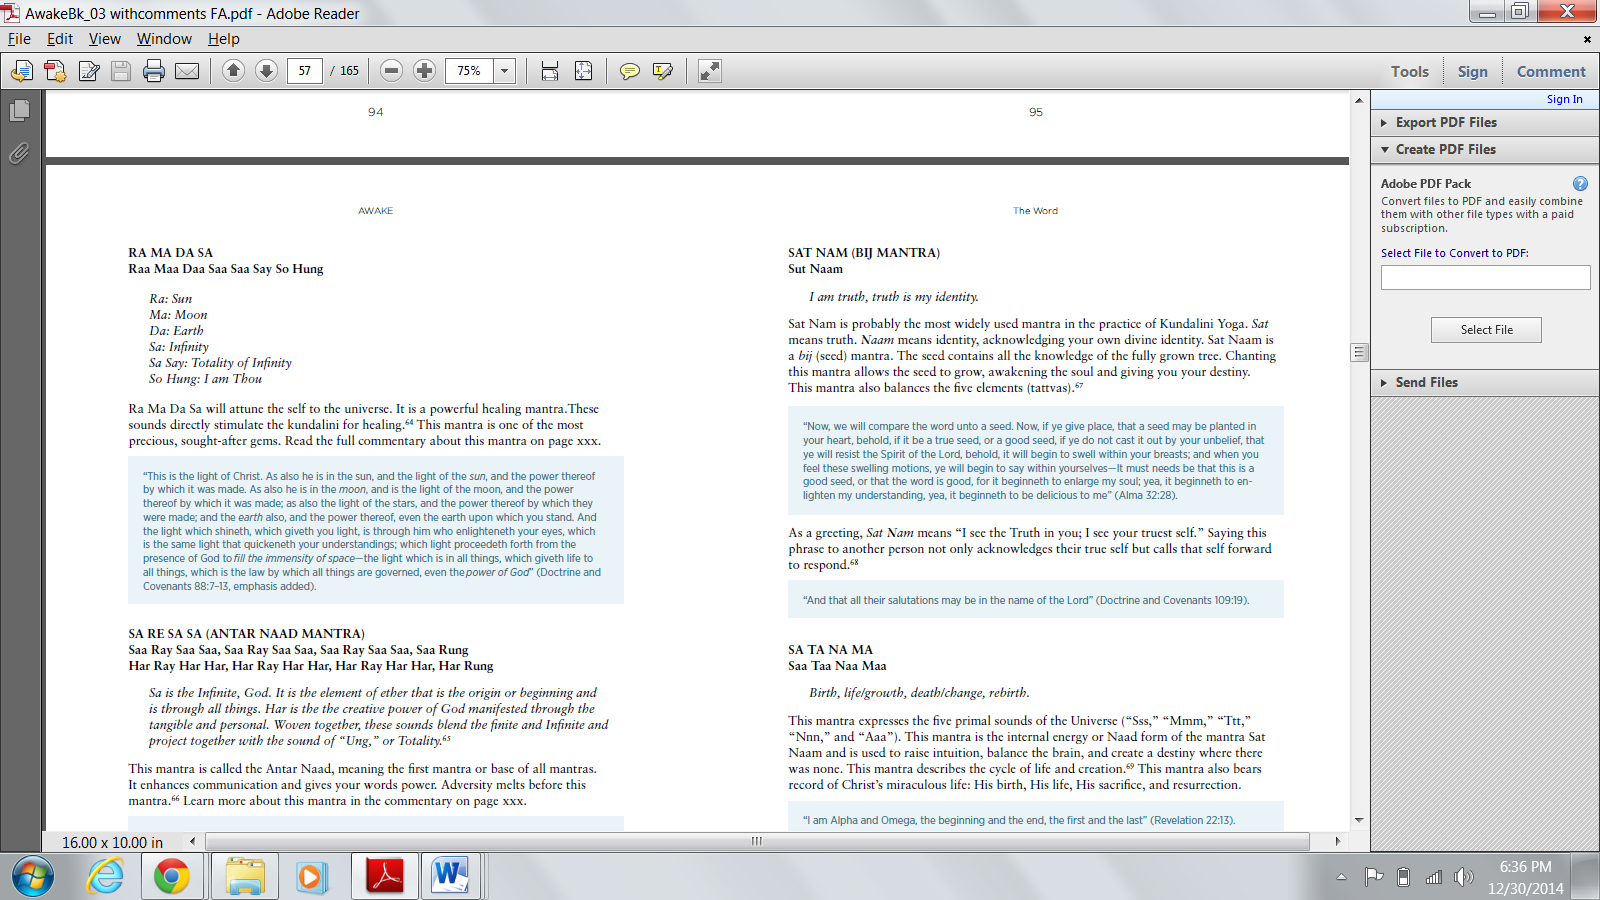
Task: Open the File menu
Action: pos(19,39)
